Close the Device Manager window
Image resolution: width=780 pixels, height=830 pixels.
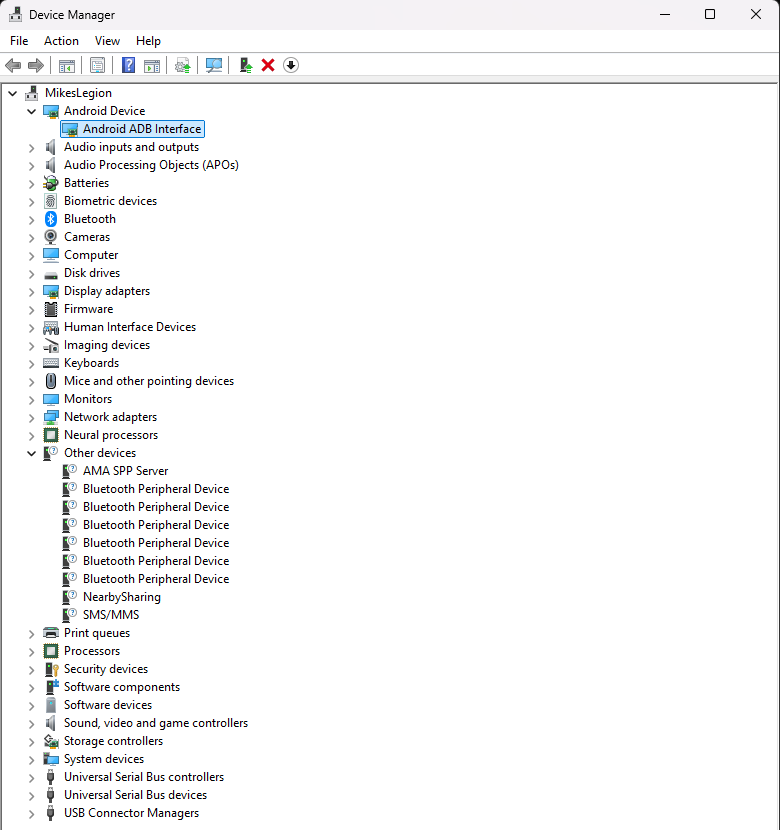[756, 14]
